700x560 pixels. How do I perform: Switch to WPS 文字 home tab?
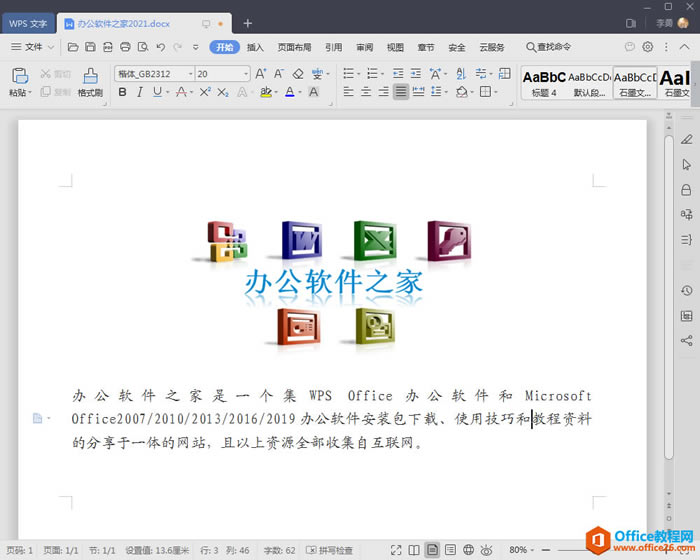tap(28, 24)
